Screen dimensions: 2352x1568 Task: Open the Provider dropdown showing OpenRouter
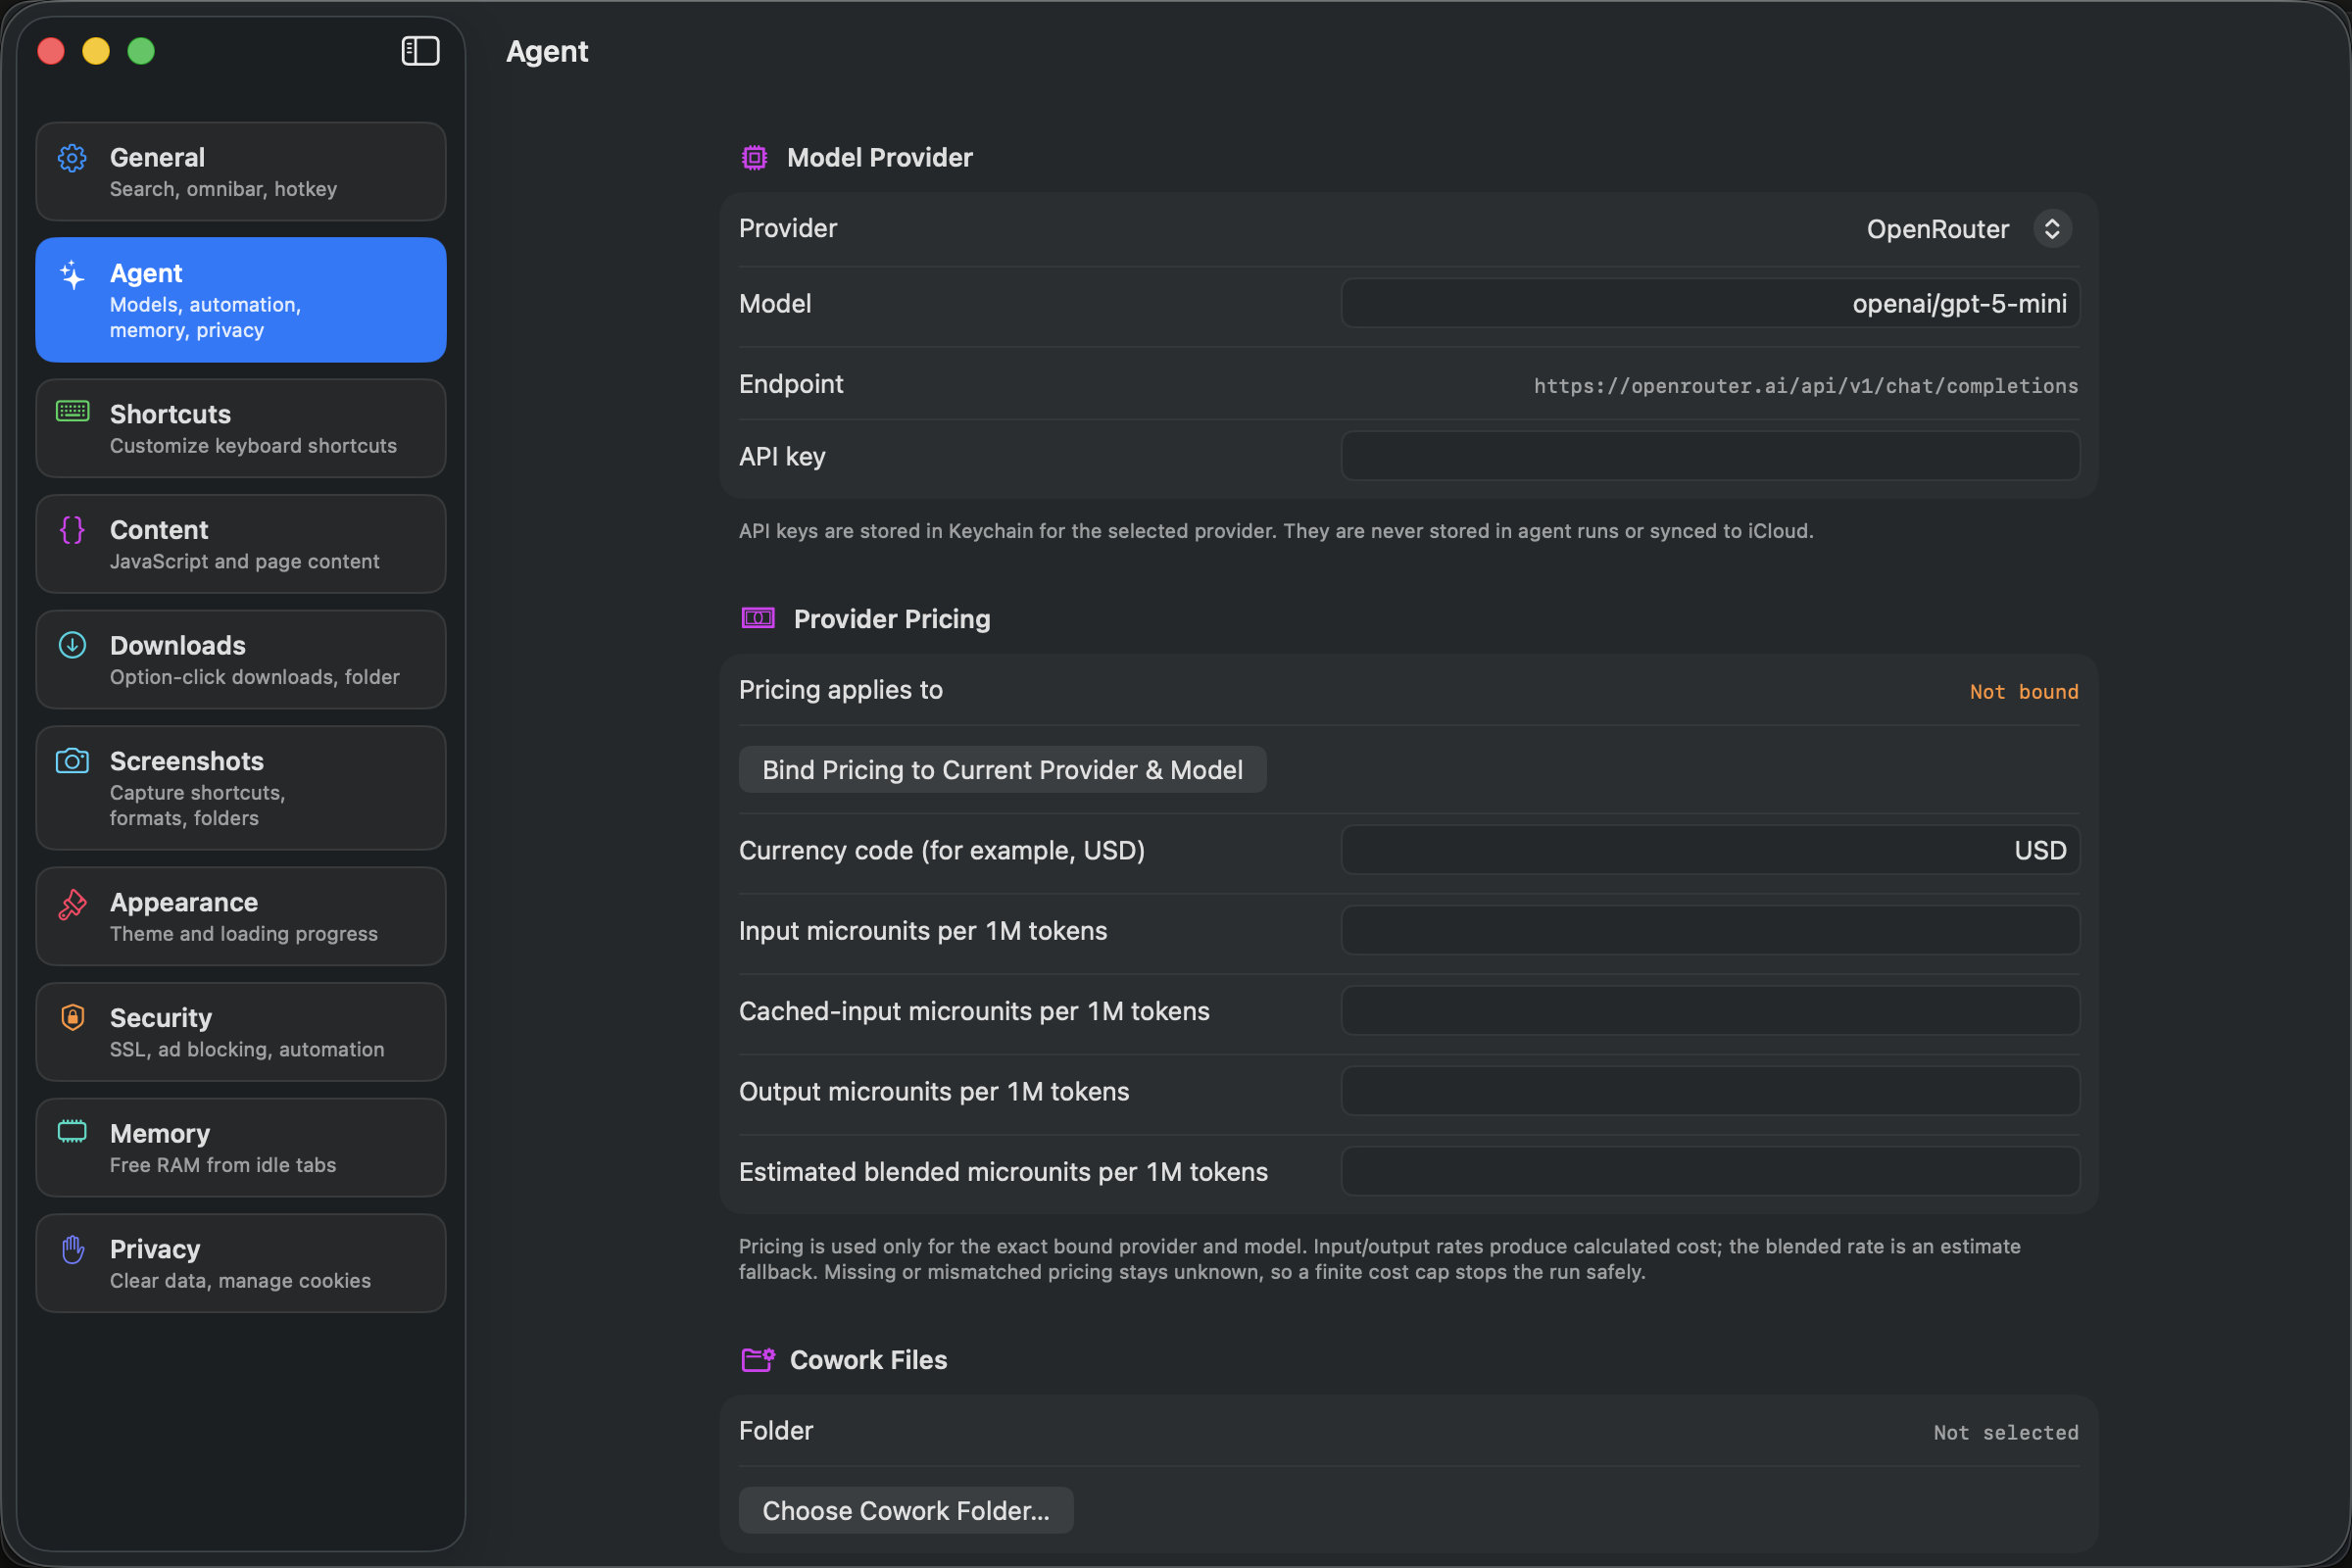point(1968,229)
